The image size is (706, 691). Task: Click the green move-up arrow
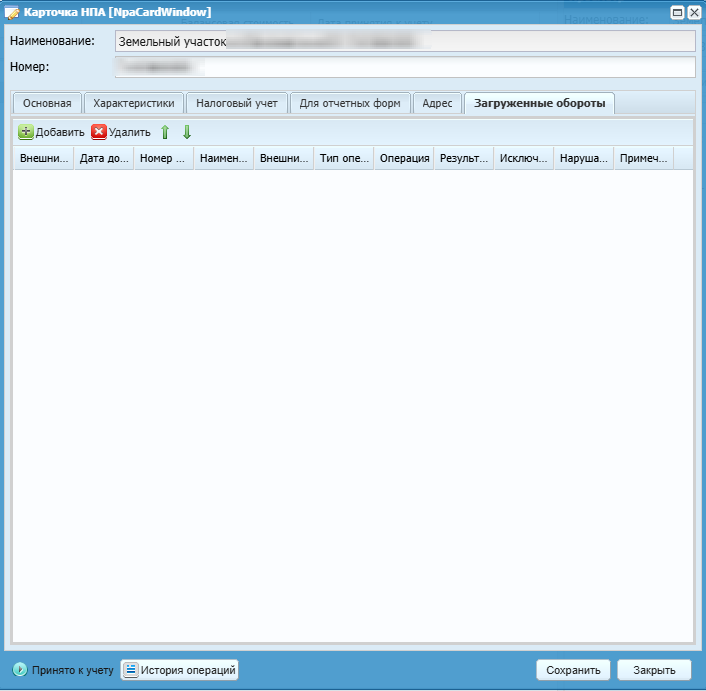coord(166,132)
